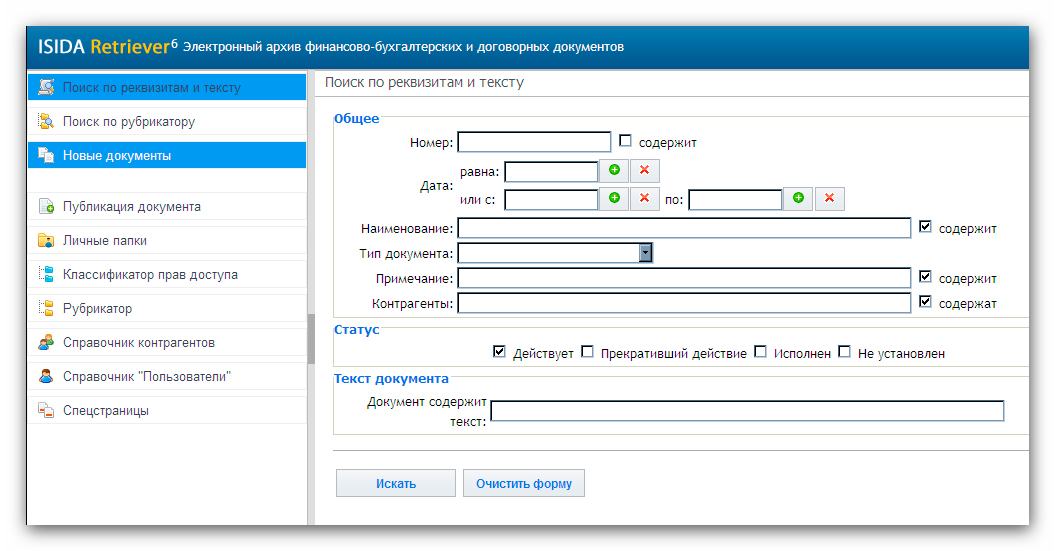The width and height of the screenshot is (1055, 551).
Task: Click the 'Спецстраницы' sidebar icon
Action: click(x=46, y=410)
